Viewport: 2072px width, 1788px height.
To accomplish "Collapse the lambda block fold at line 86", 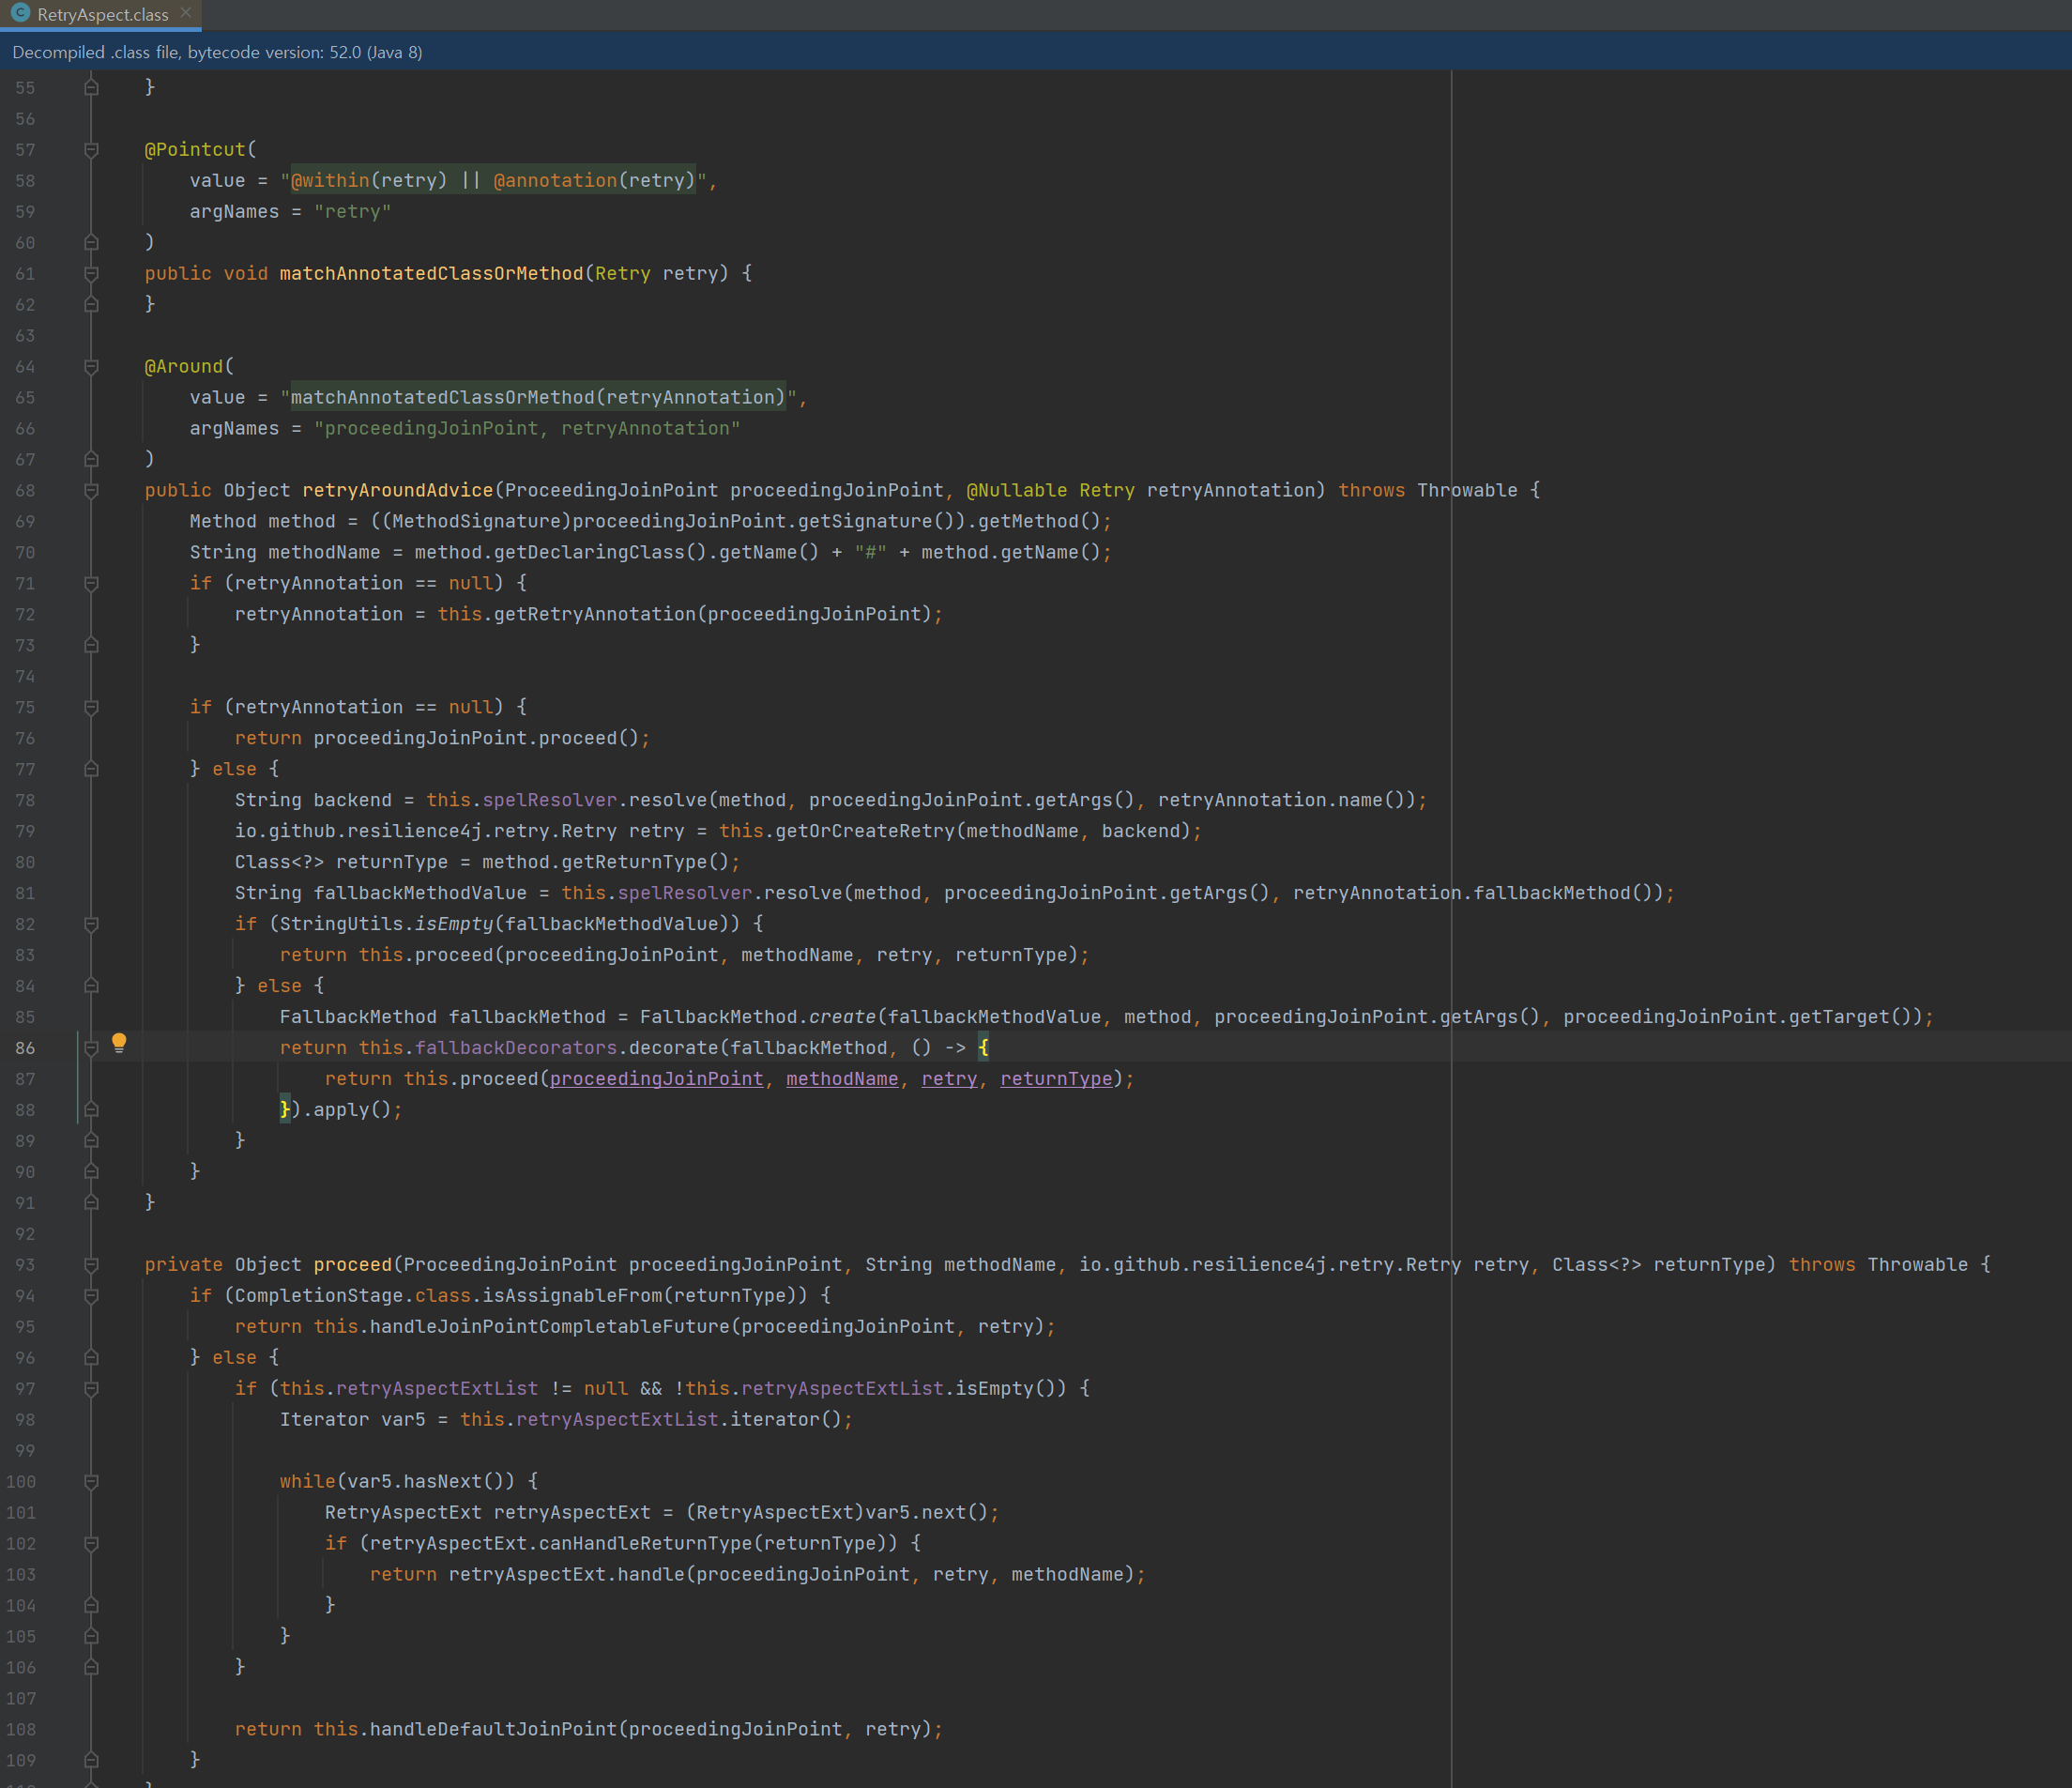I will coord(91,1048).
